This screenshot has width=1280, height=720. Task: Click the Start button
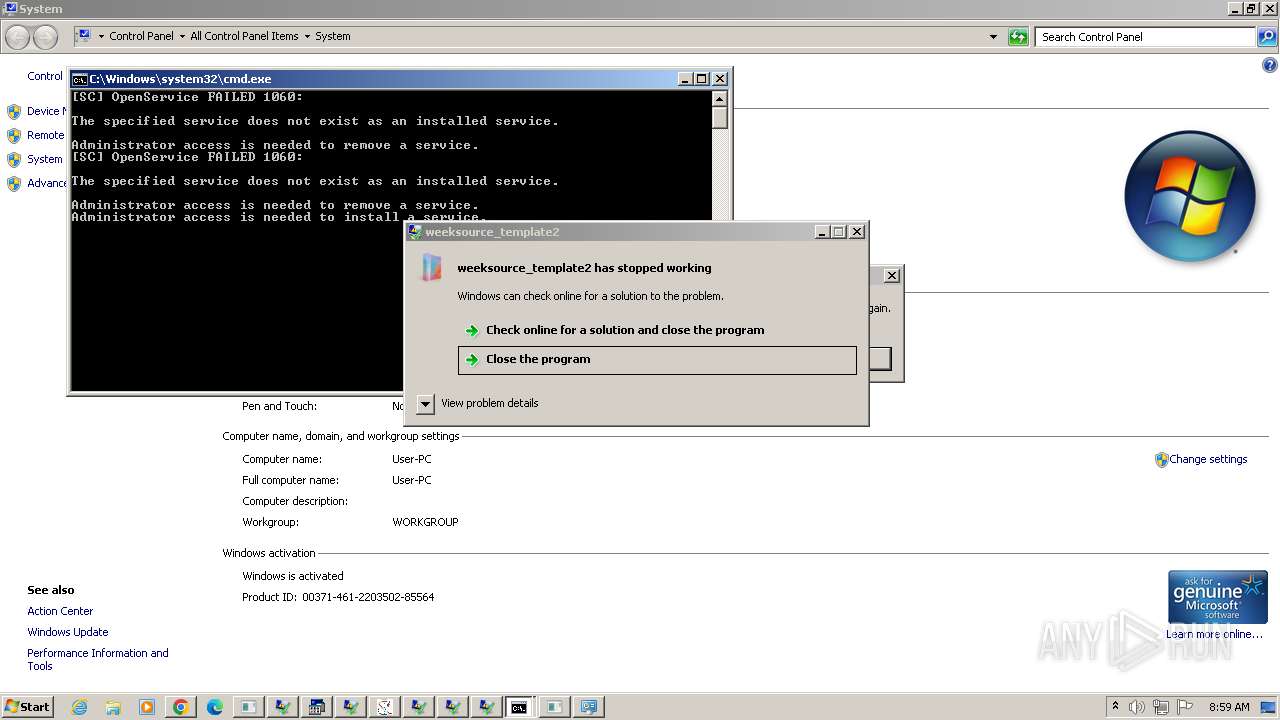coord(27,707)
